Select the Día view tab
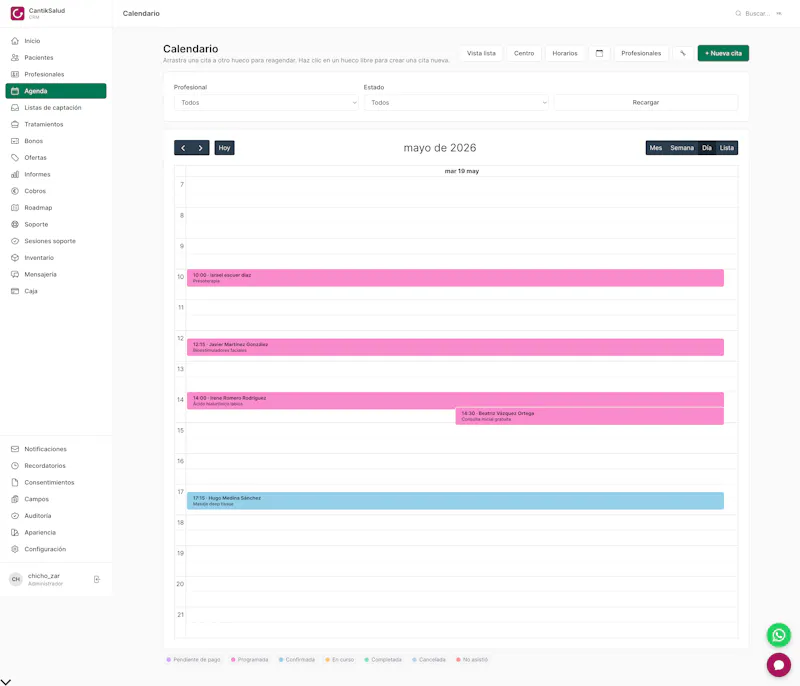800x686 pixels. click(x=707, y=148)
